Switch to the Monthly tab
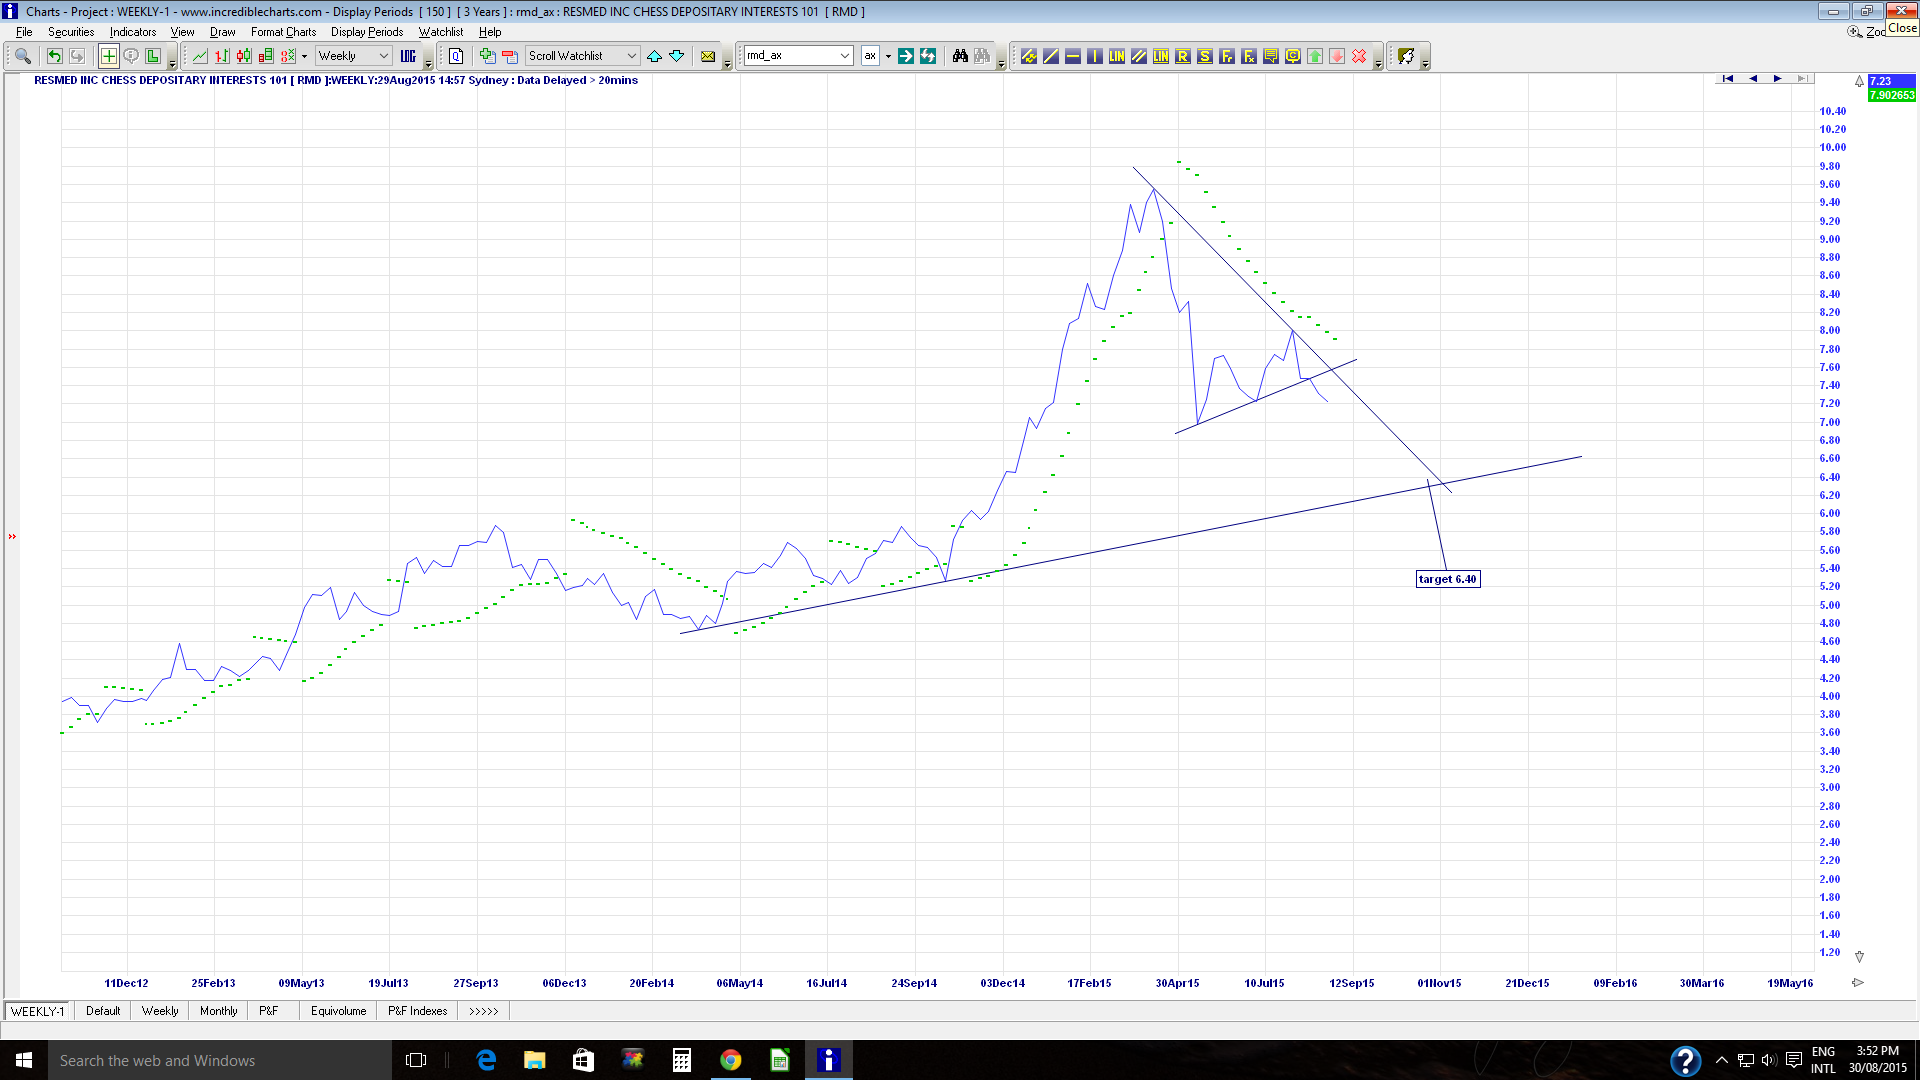1920x1080 pixels. 218,1011
